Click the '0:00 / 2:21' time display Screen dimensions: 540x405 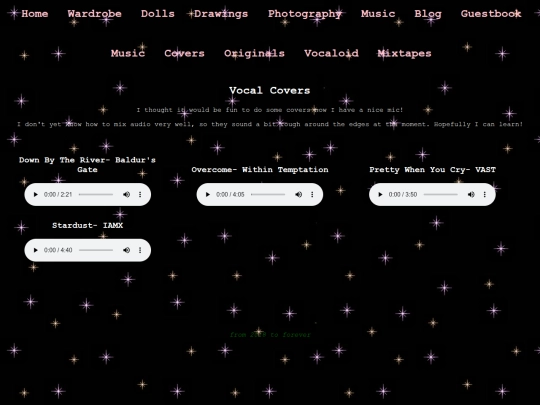(x=58, y=195)
